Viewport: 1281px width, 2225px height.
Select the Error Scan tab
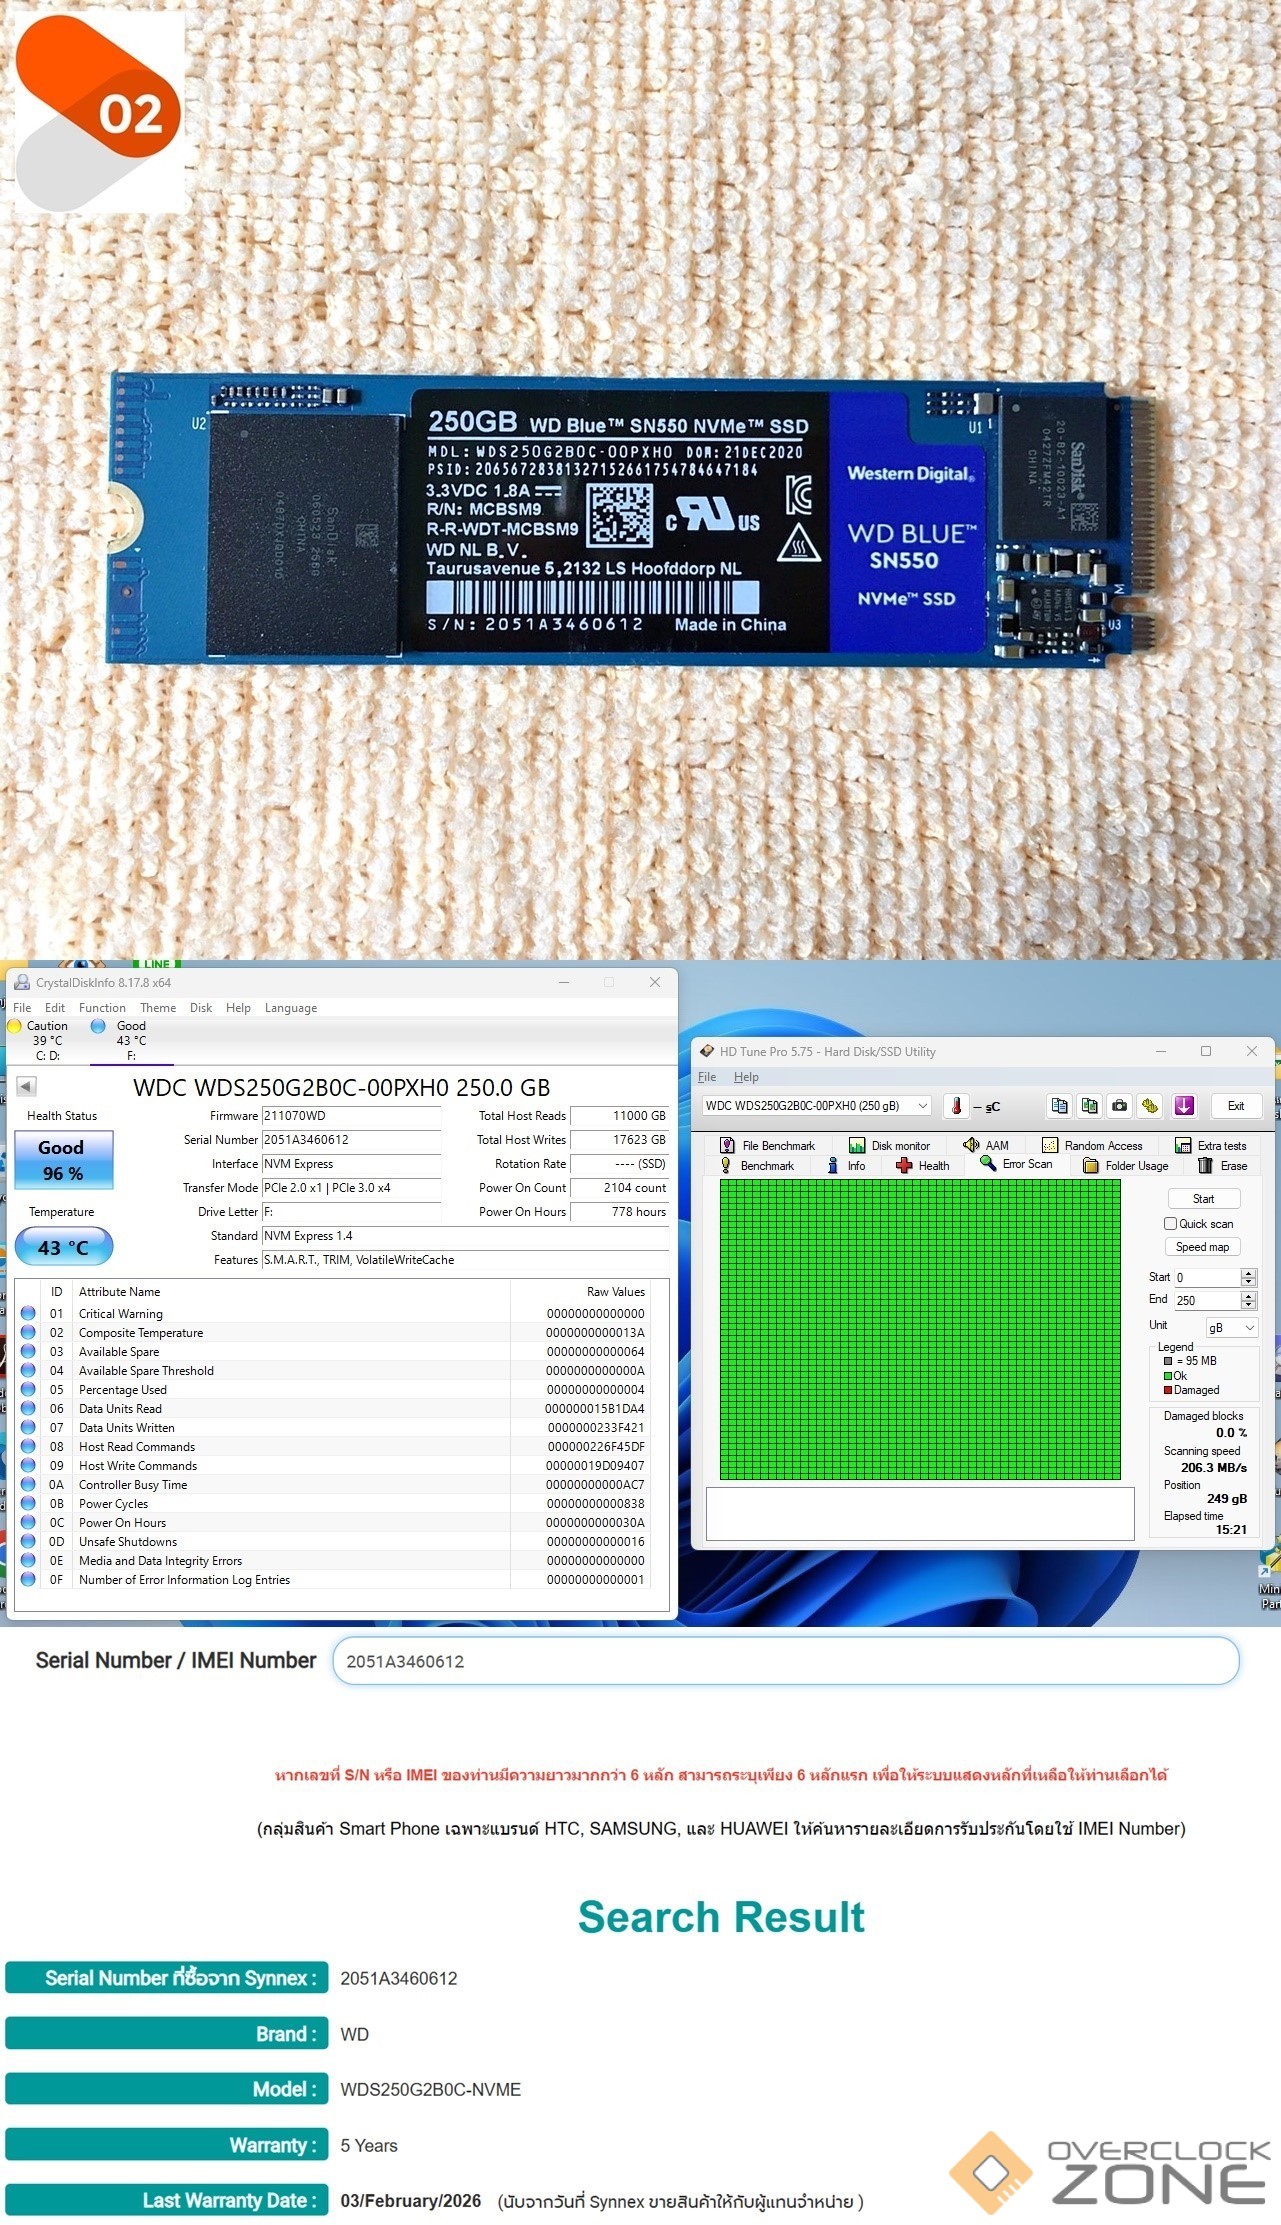click(1016, 1165)
